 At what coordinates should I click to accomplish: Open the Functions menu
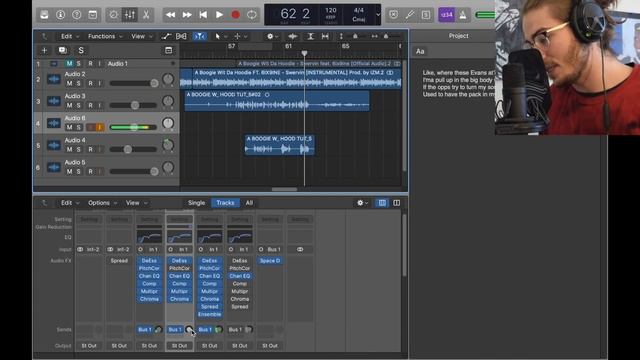point(105,36)
